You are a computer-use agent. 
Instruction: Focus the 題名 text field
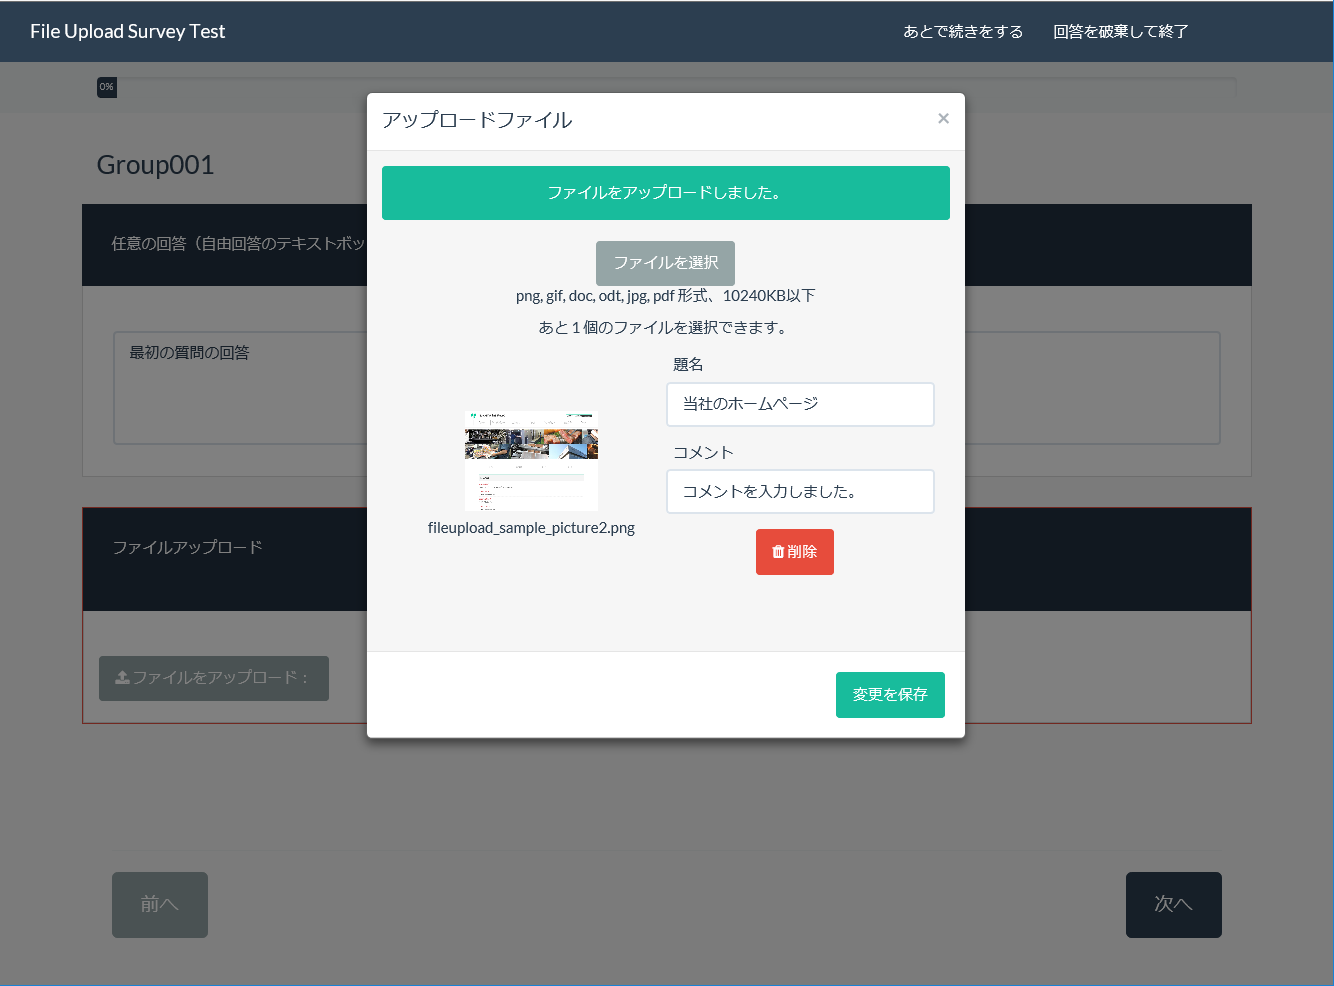(x=800, y=404)
